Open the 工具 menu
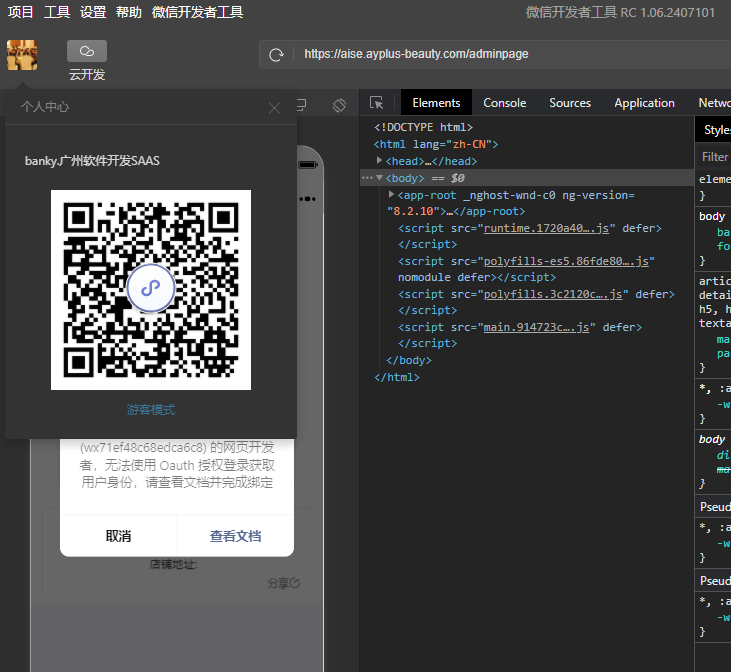 (57, 12)
